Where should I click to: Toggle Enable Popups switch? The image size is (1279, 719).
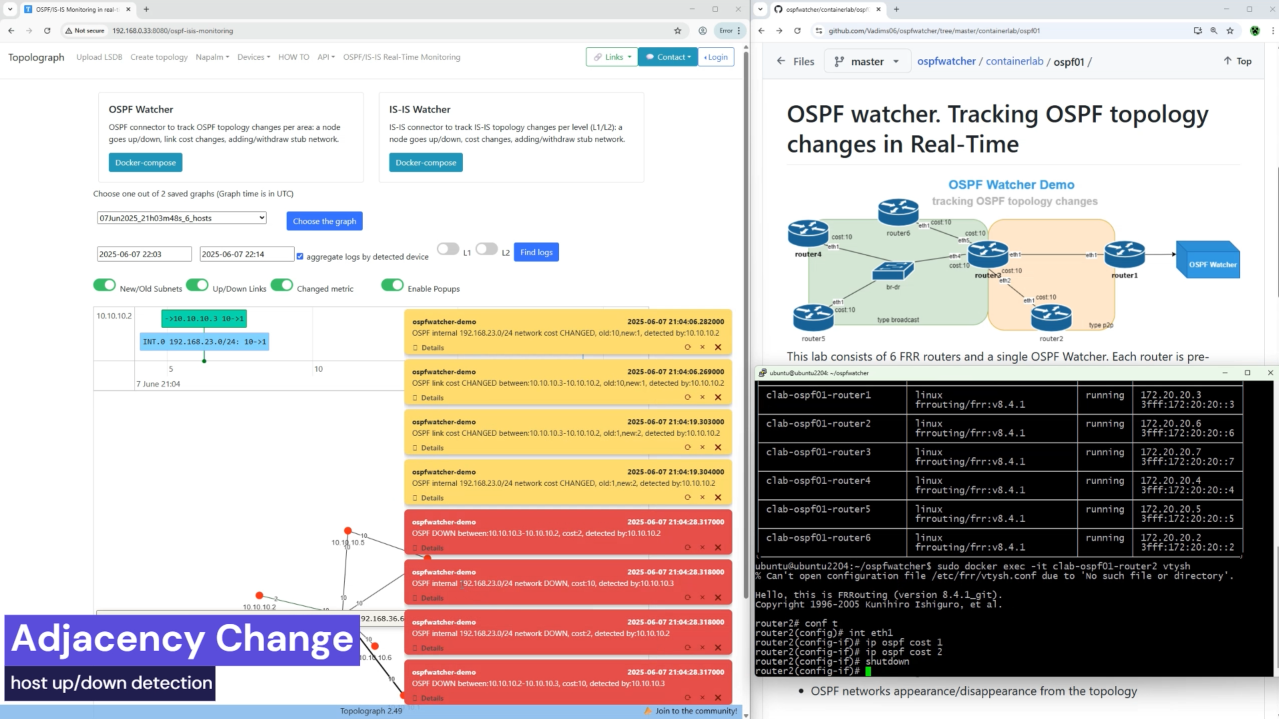click(392, 285)
